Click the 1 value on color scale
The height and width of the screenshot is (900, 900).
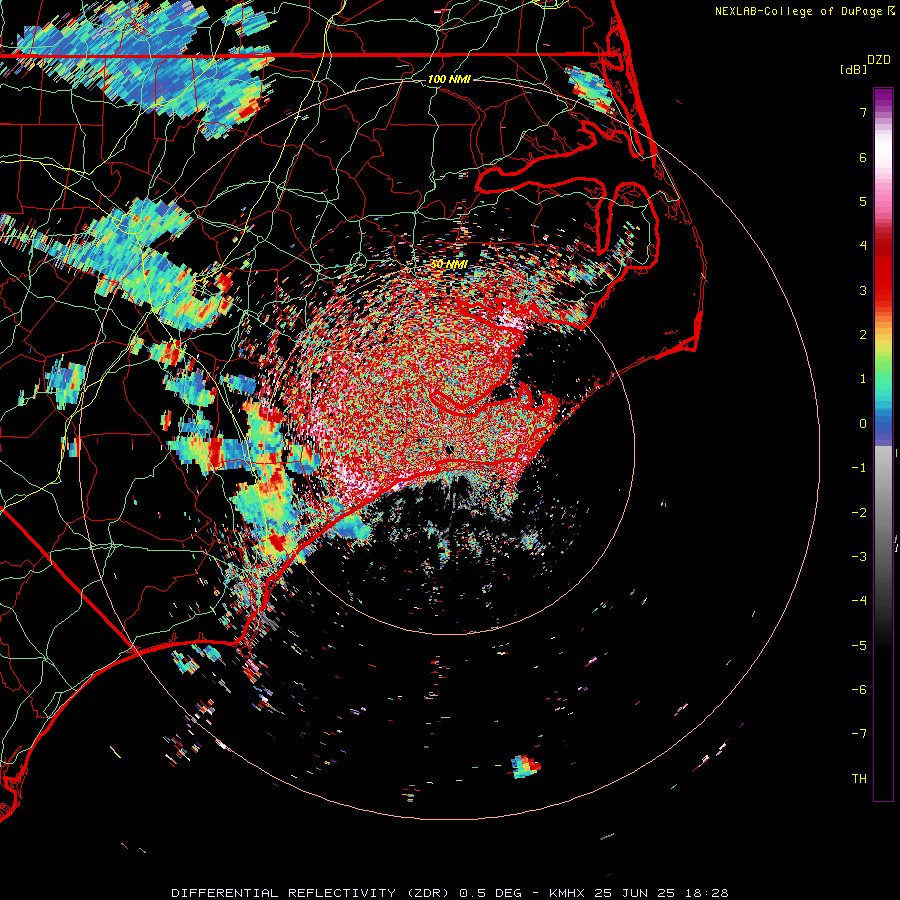(863, 379)
